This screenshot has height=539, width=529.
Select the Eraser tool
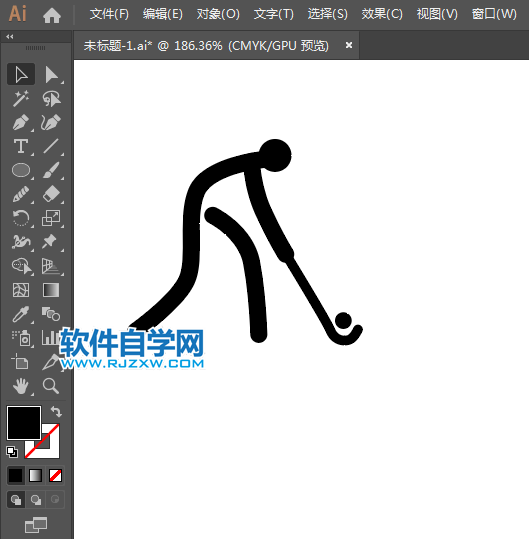coord(51,194)
